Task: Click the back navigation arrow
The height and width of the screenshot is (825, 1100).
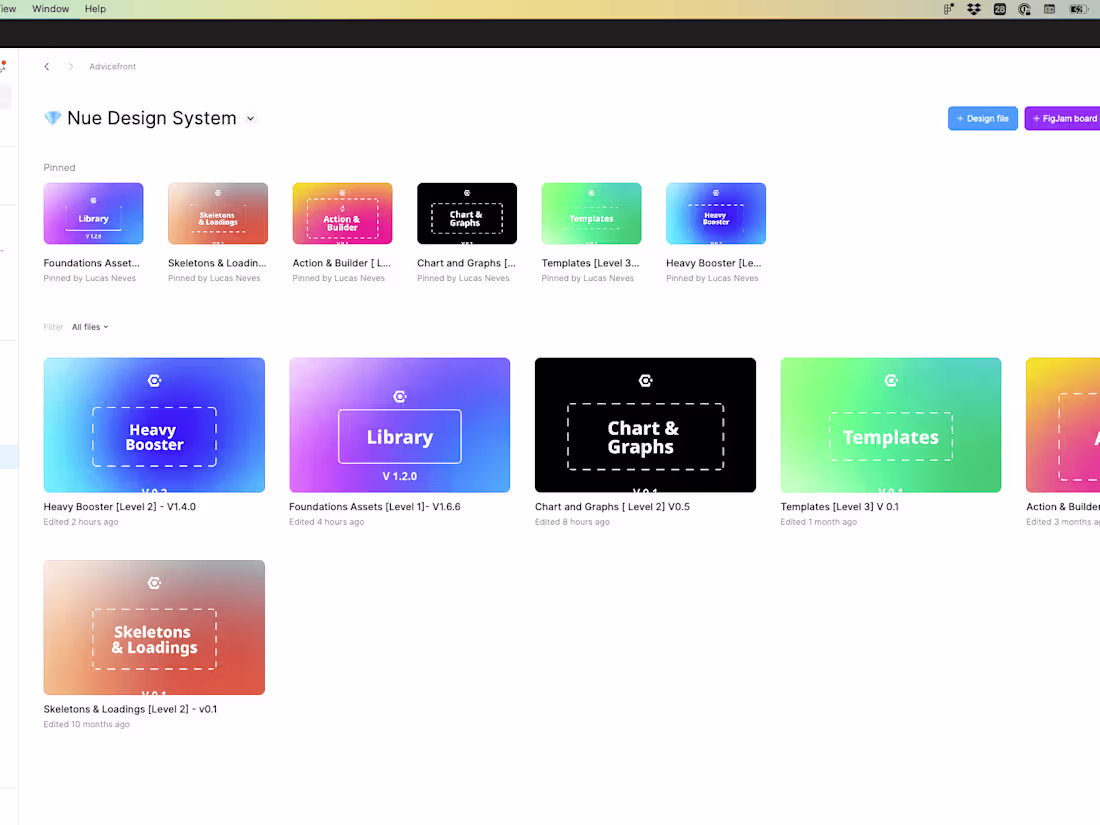Action: click(x=46, y=66)
